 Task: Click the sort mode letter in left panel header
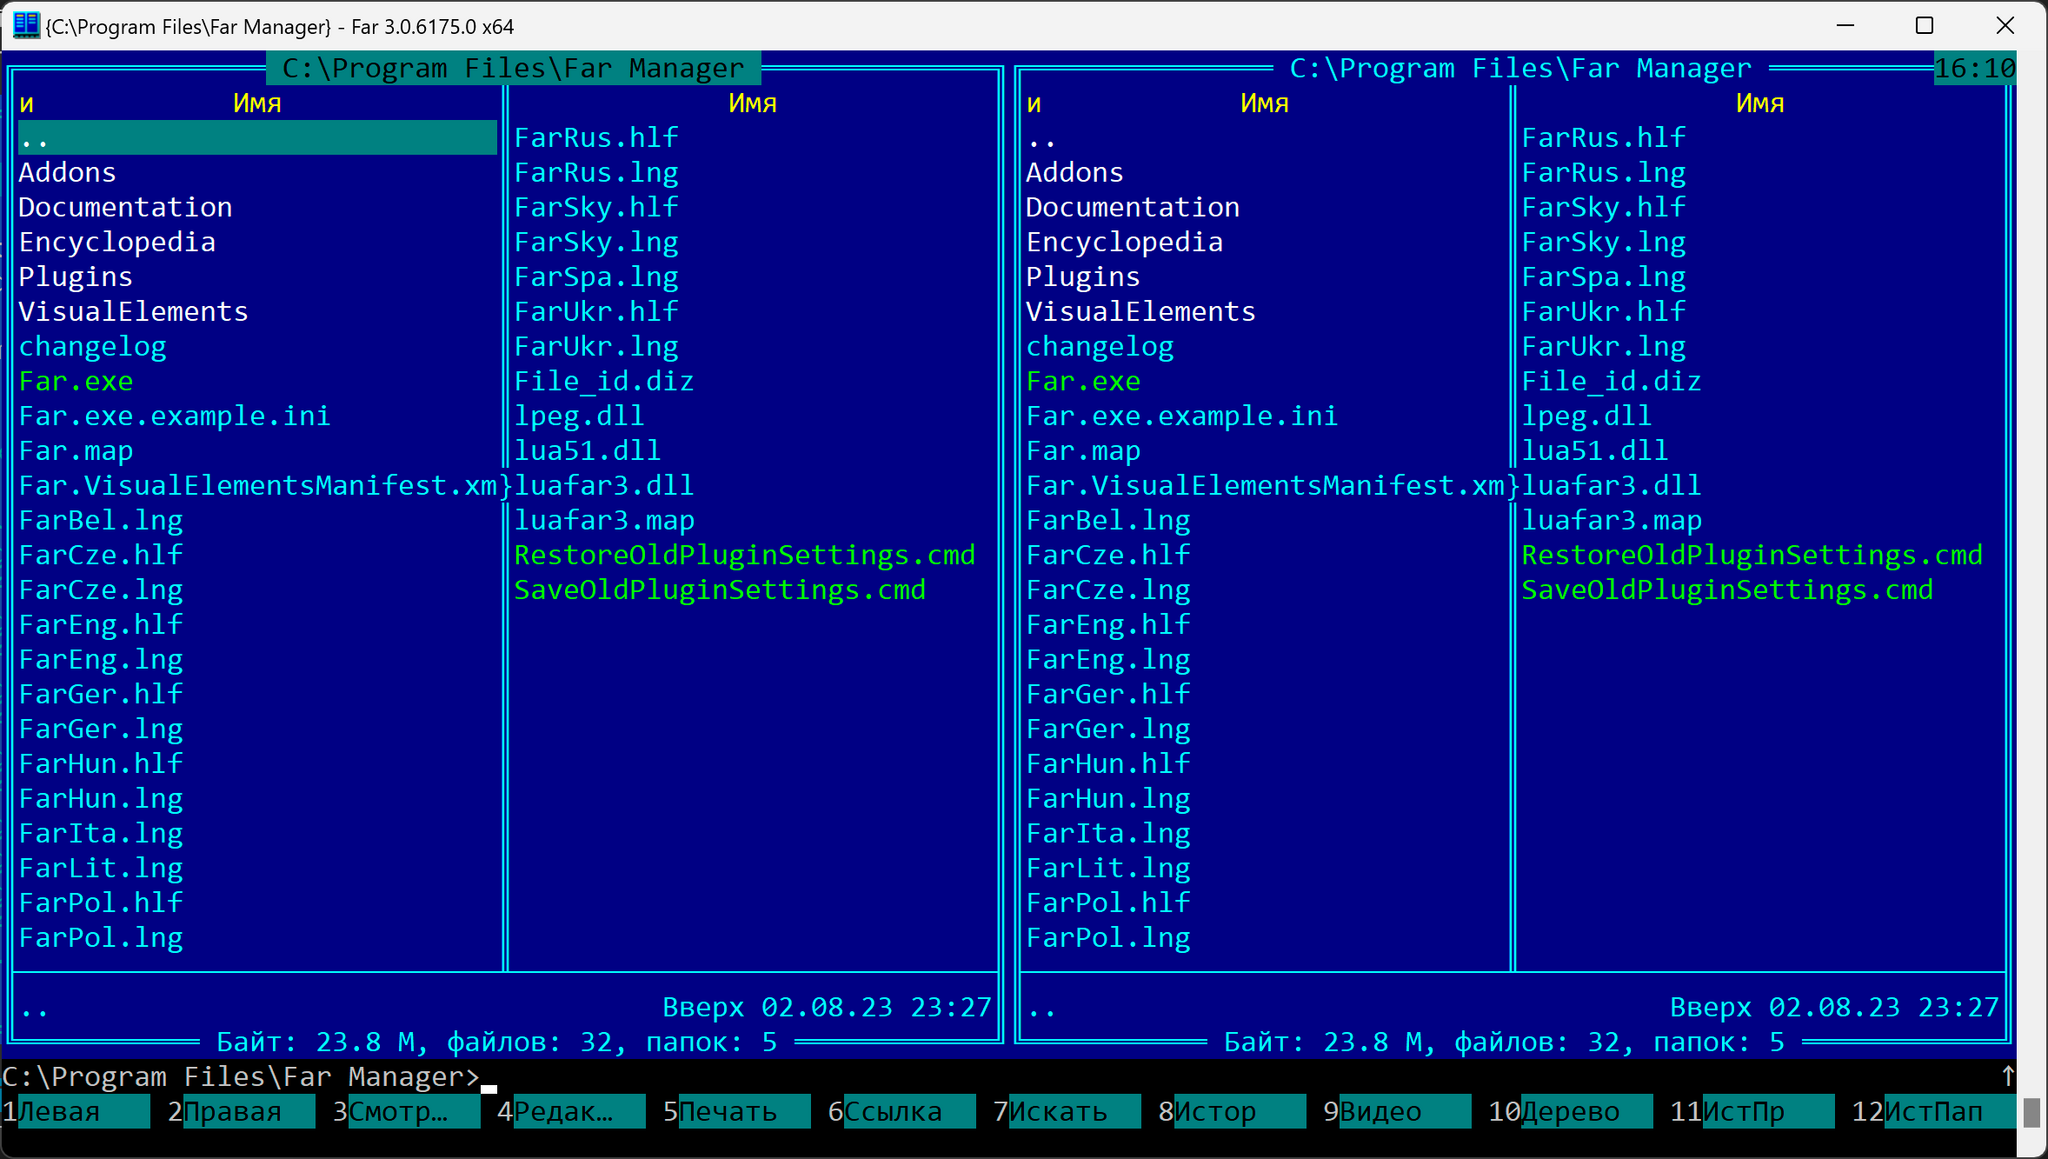coord(27,103)
